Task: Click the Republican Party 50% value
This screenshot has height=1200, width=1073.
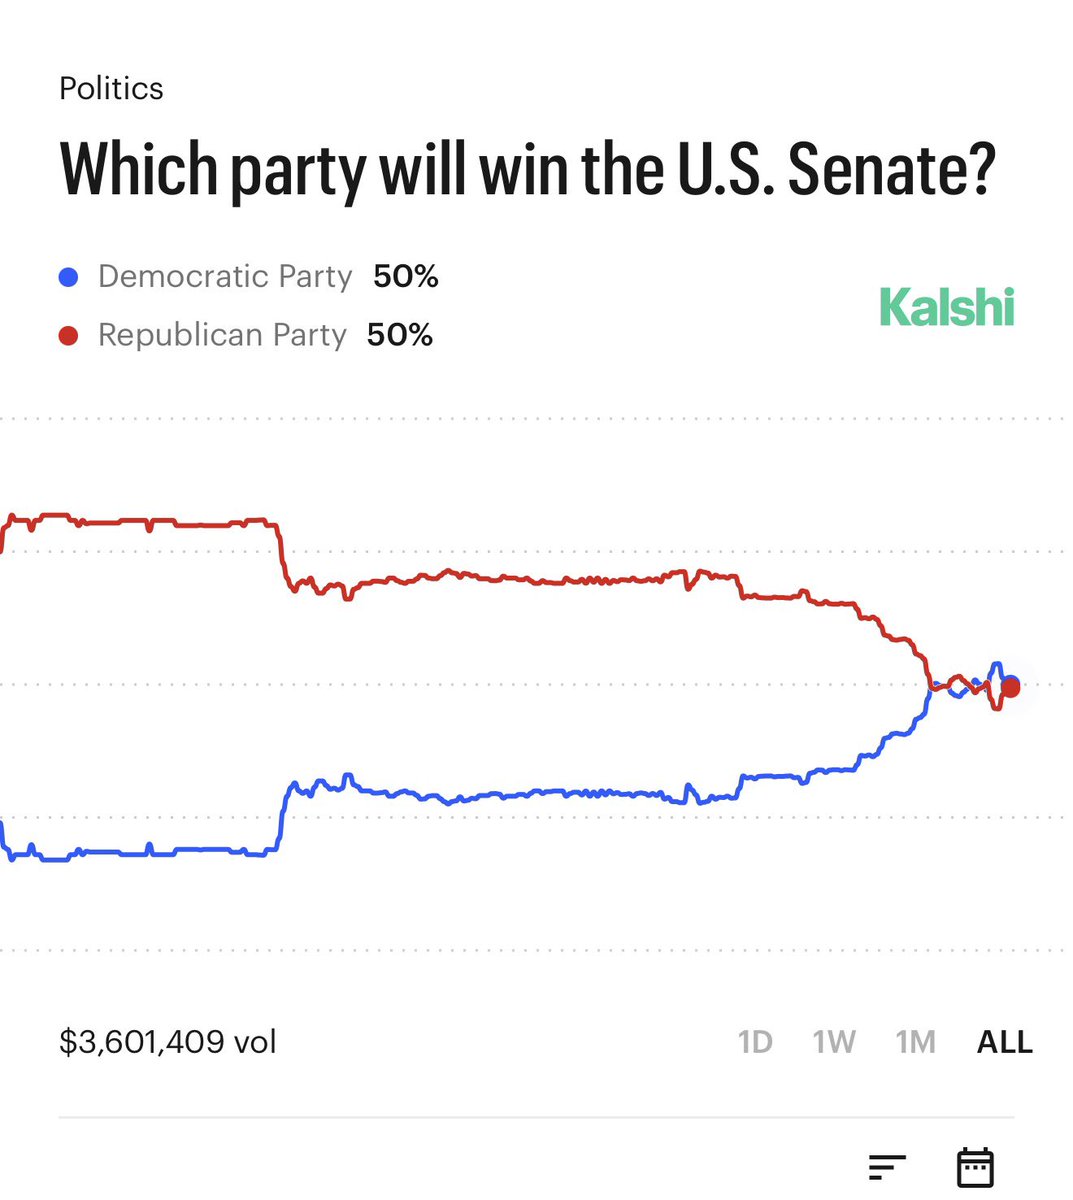Action: click(399, 335)
